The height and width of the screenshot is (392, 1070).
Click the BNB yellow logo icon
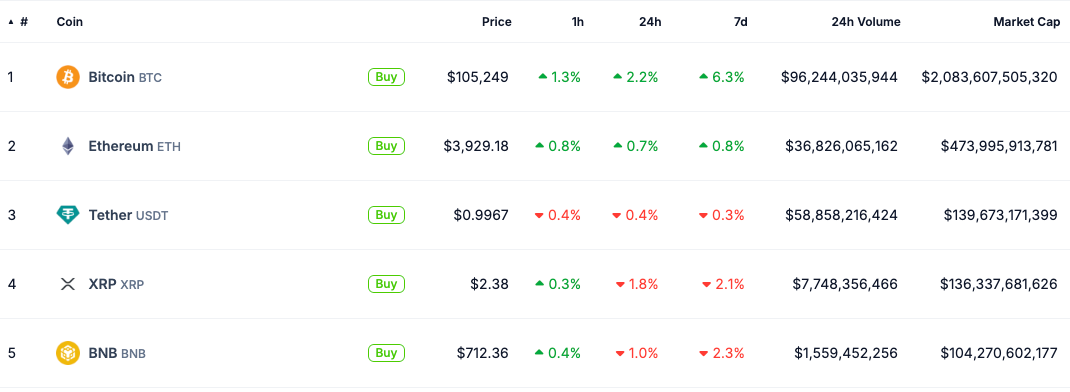(68, 353)
